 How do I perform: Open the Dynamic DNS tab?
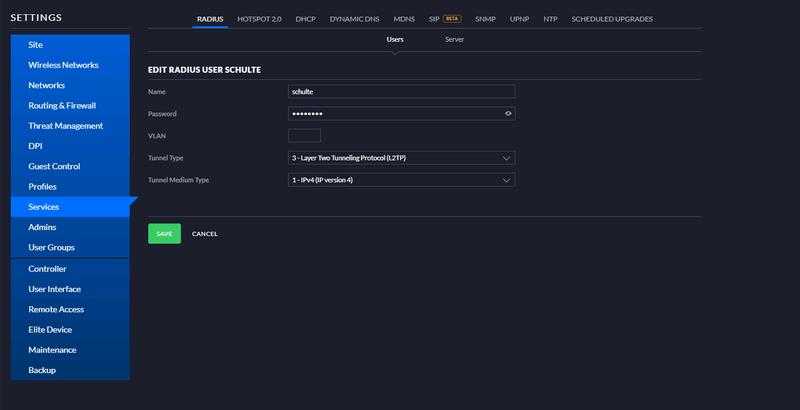pos(355,19)
